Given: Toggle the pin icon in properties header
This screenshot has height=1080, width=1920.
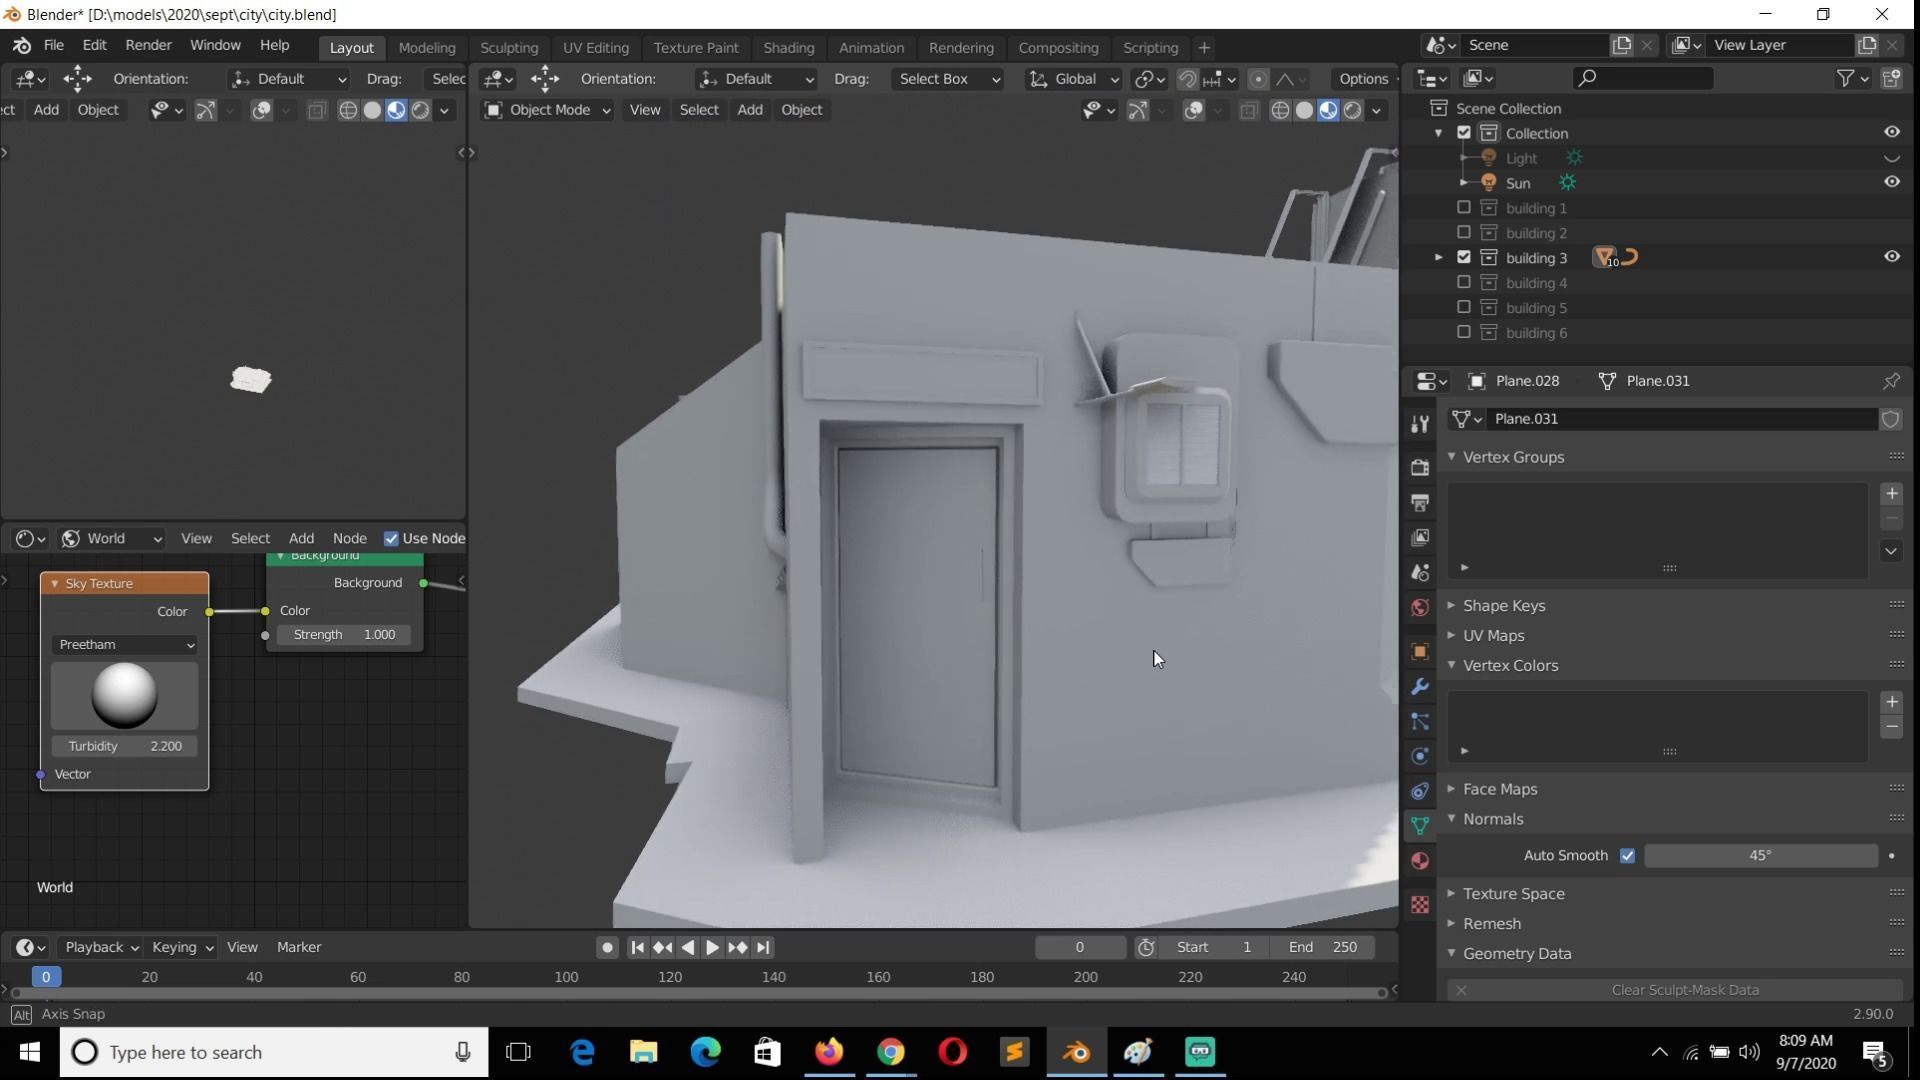Looking at the screenshot, I should (1891, 381).
